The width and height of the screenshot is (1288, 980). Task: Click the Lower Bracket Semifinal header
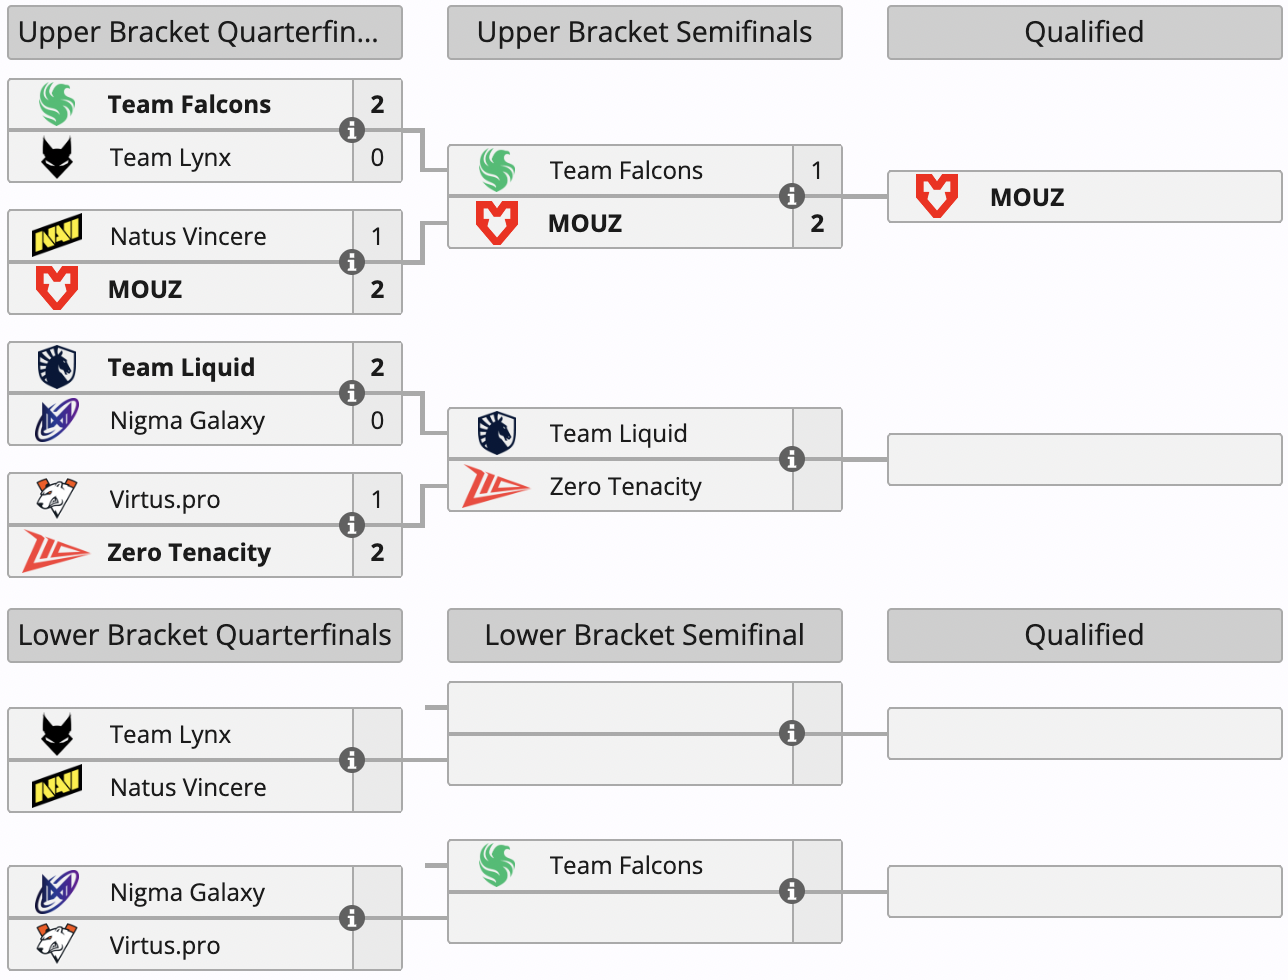pos(644,635)
